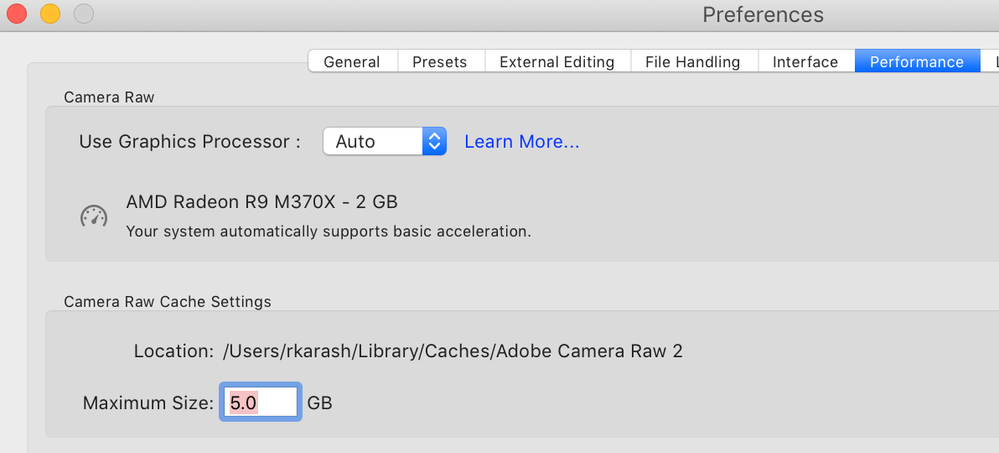Open the cut-off tab right of Performance
This screenshot has width=999, height=453.
point(991,62)
